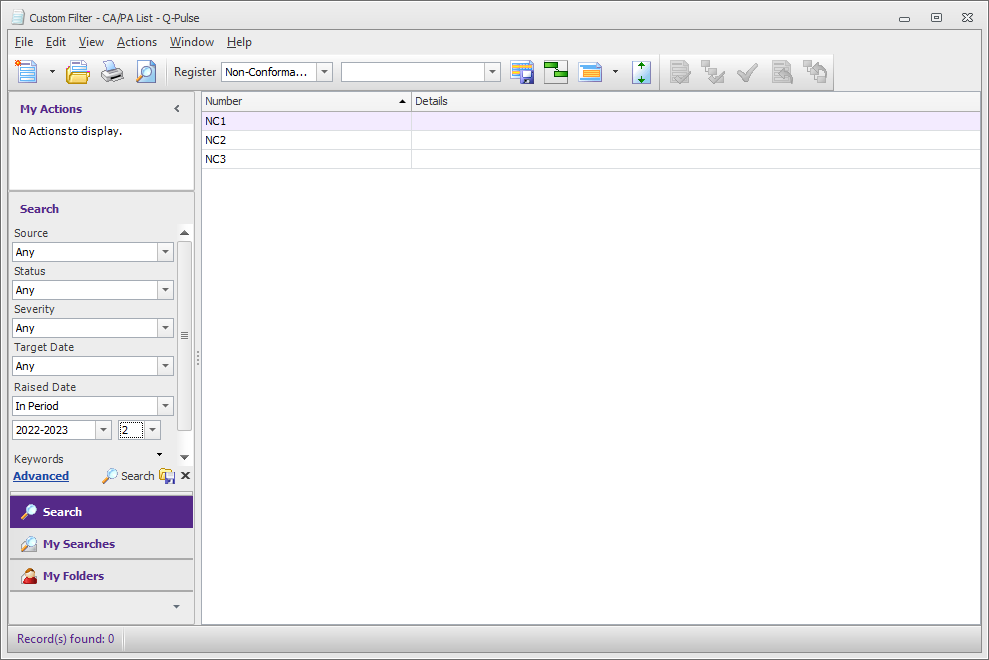Select the NC2 row
989x660 pixels.
coord(591,140)
